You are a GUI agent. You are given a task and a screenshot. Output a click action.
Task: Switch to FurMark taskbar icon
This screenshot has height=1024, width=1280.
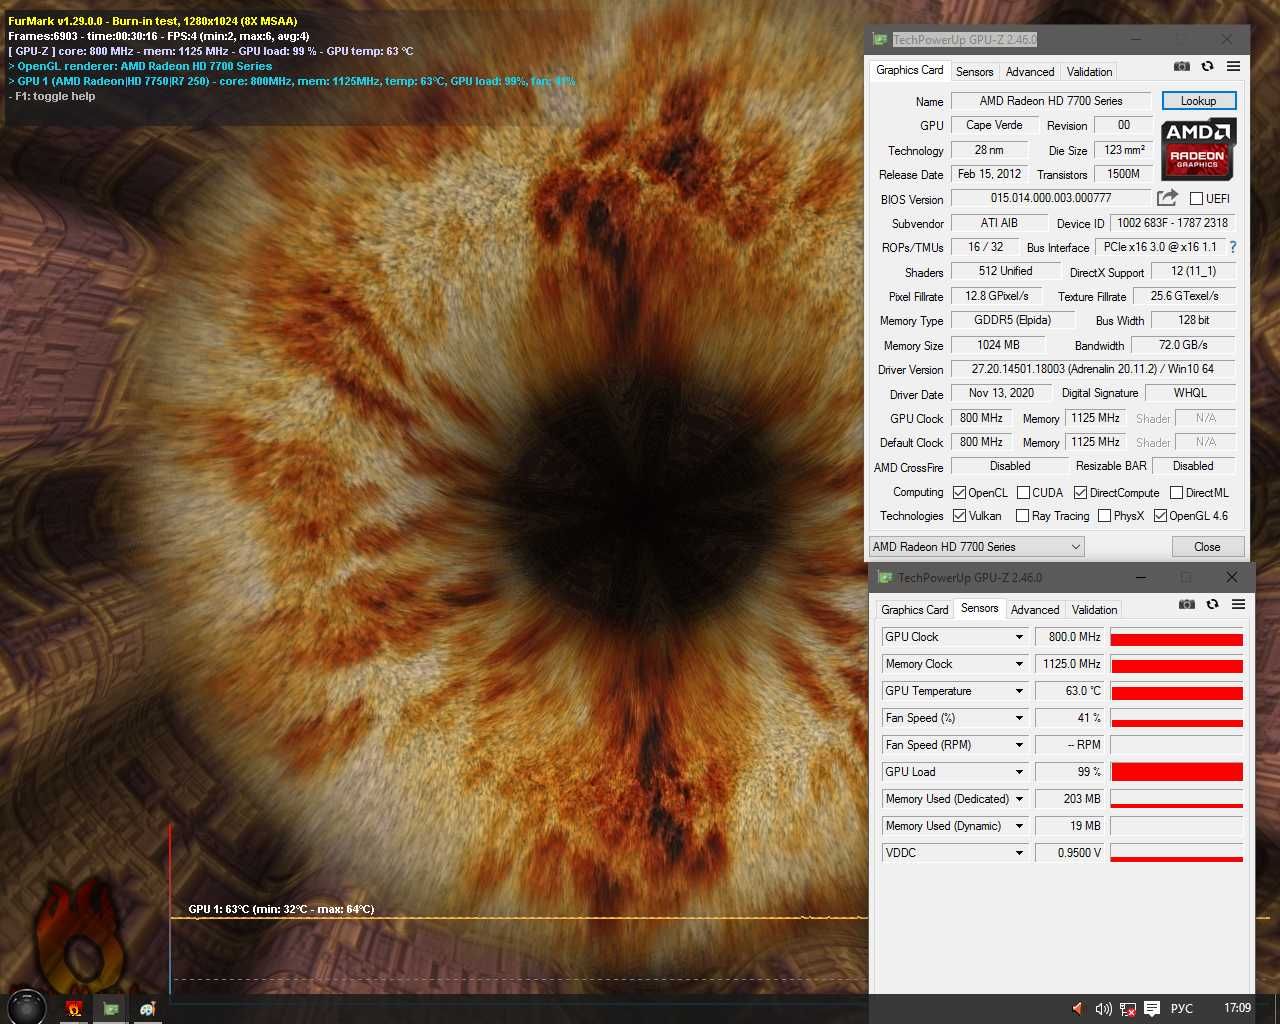click(x=74, y=1009)
